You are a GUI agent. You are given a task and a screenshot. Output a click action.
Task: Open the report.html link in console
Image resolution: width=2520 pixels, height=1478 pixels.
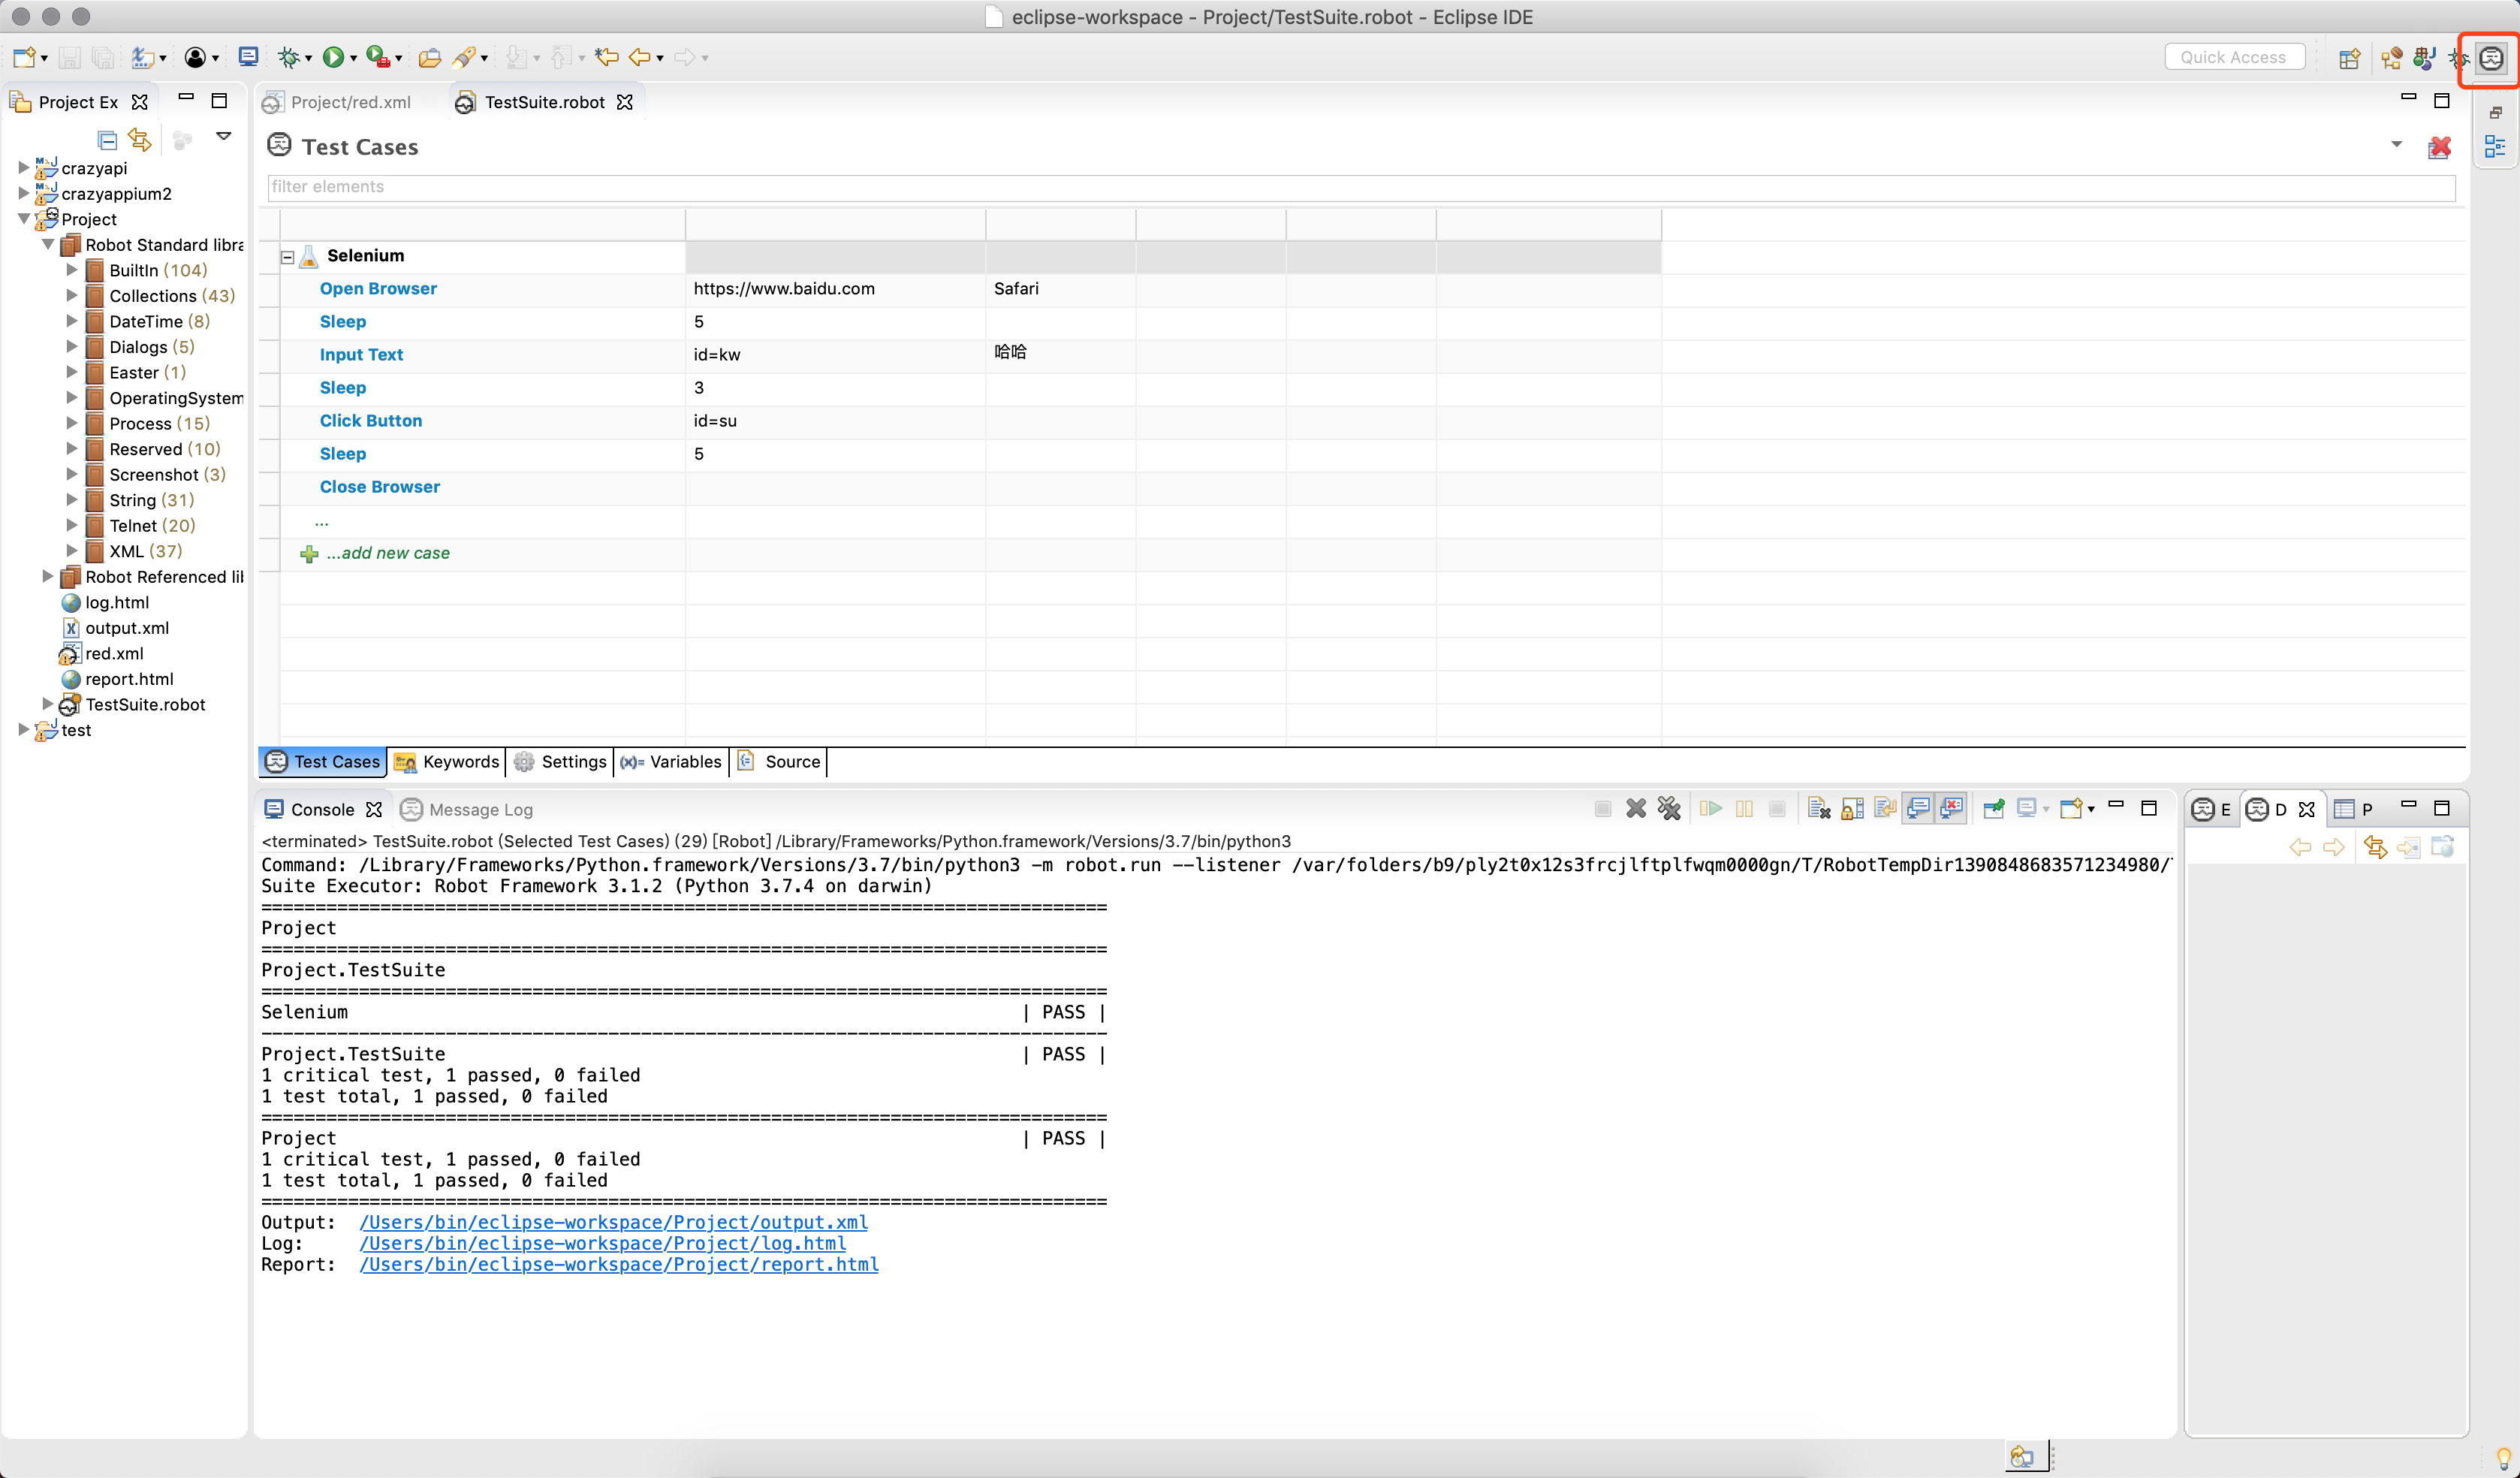click(x=618, y=1265)
